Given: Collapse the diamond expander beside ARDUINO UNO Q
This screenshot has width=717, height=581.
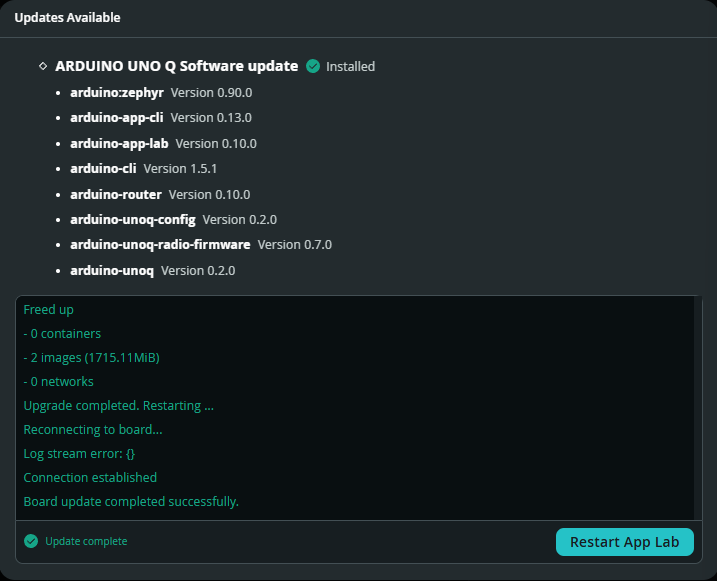Looking at the screenshot, I should coord(43,66).
